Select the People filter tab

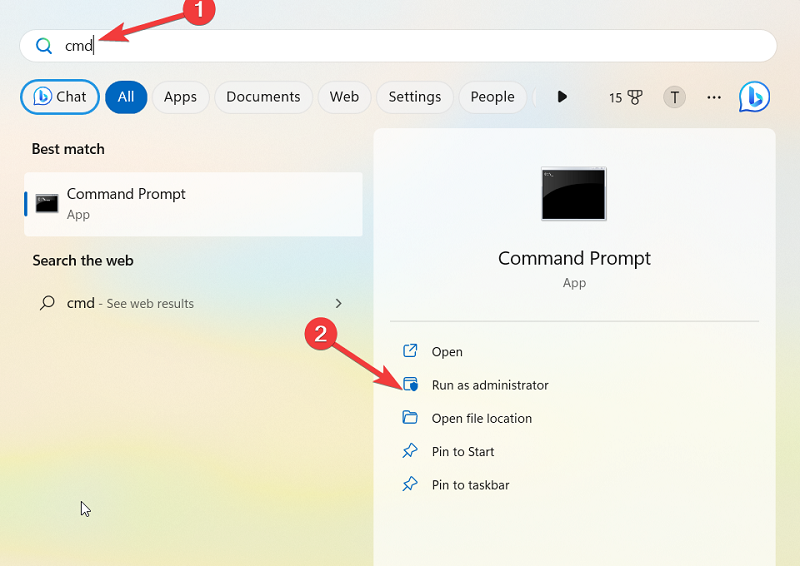click(492, 97)
